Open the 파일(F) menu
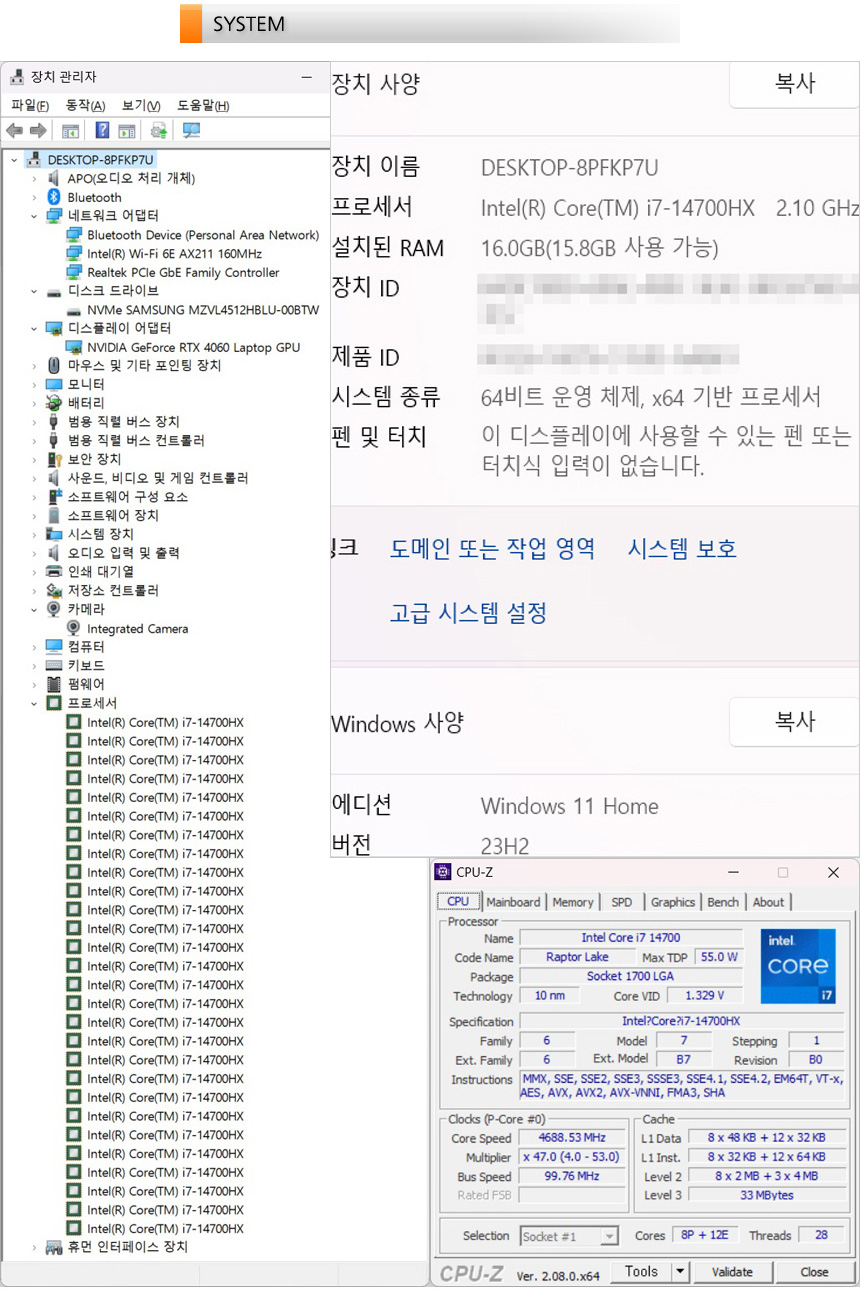This screenshot has height=1291, width=860. tap(30, 105)
